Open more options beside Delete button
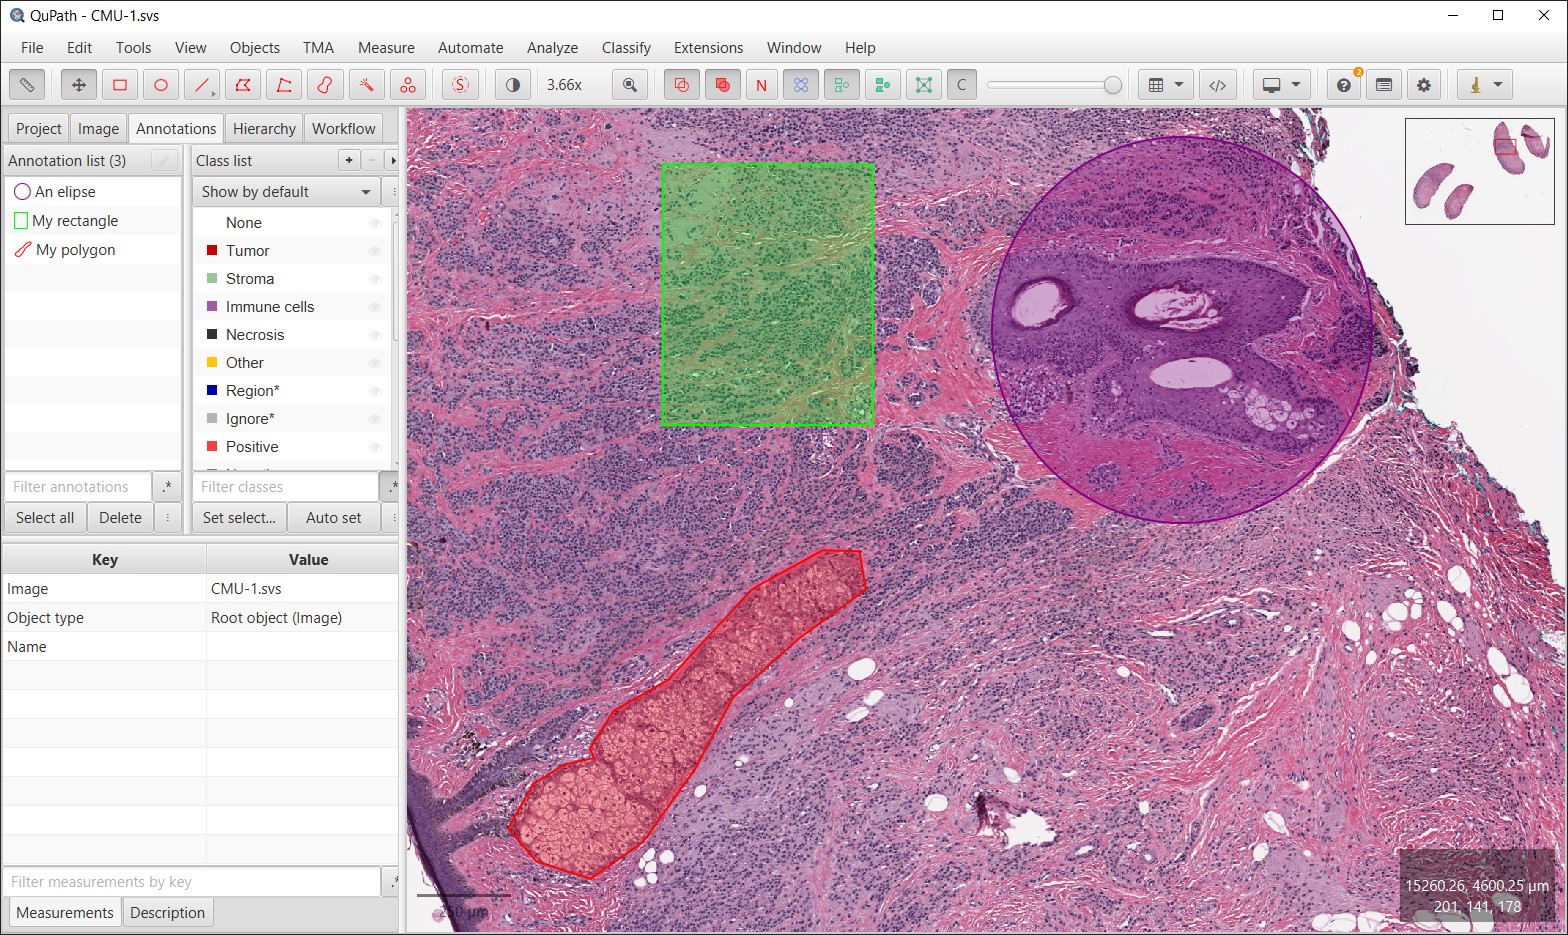1568x935 pixels. (x=168, y=518)
